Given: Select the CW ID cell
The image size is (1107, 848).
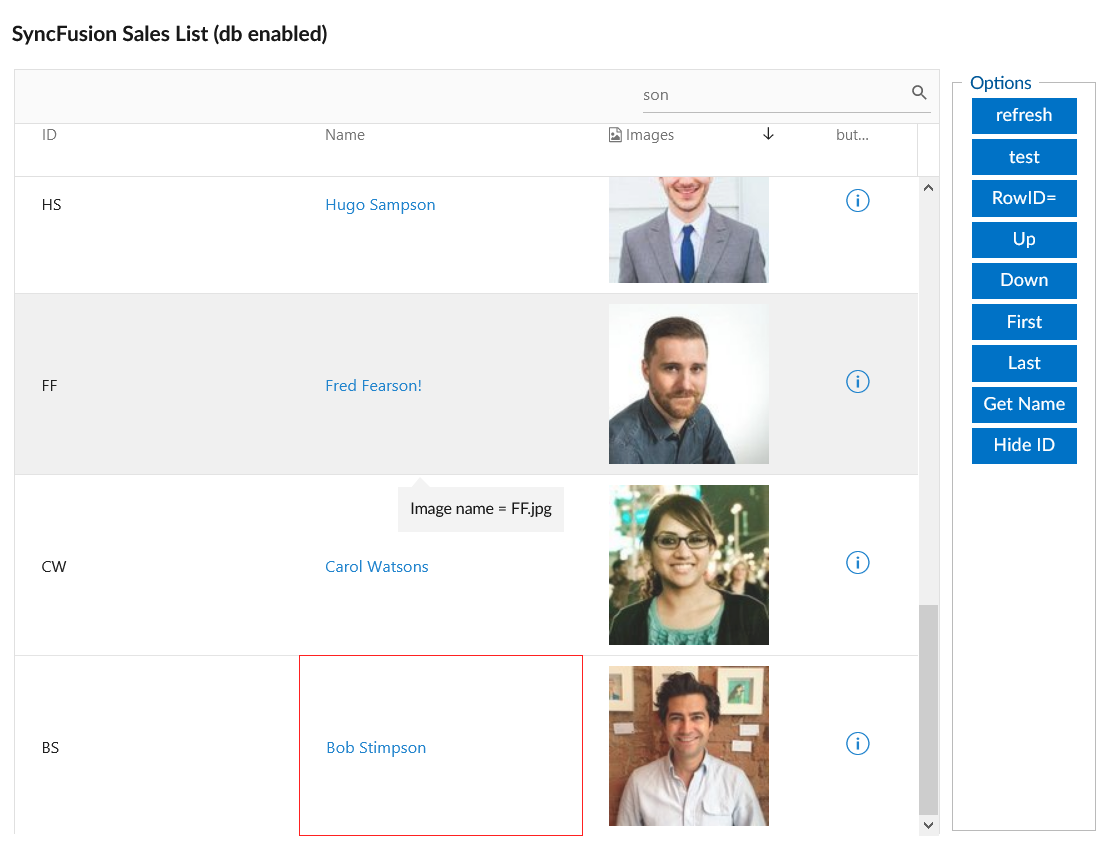Looking at the screenshot, I should (54, 566).
